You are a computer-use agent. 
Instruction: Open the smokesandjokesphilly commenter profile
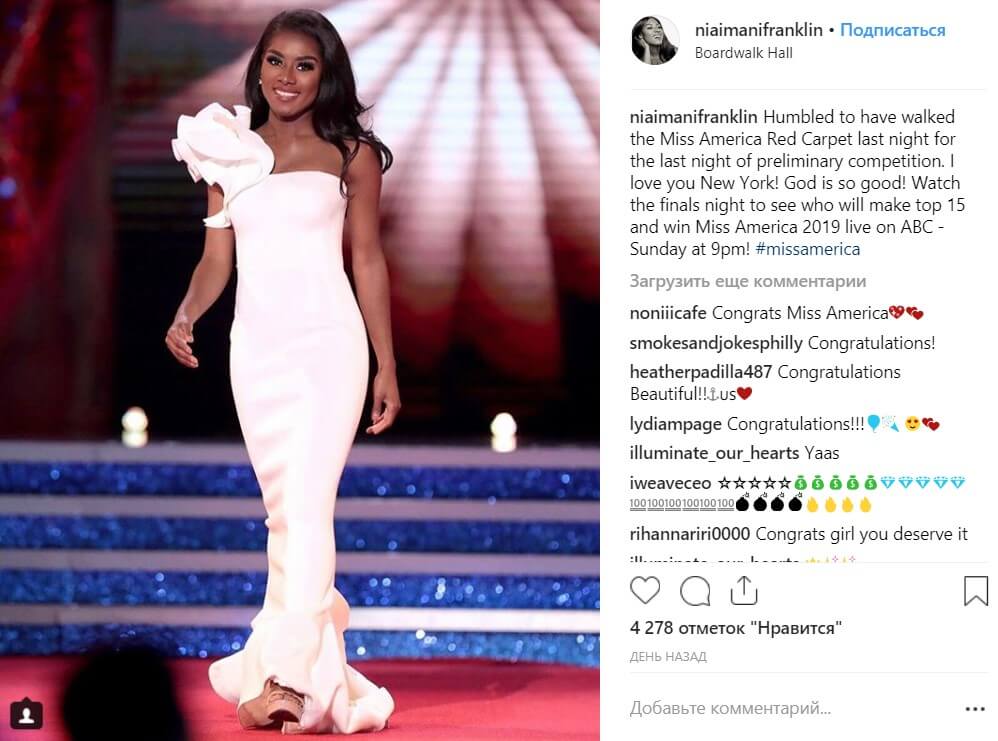(x=716, y=343)
